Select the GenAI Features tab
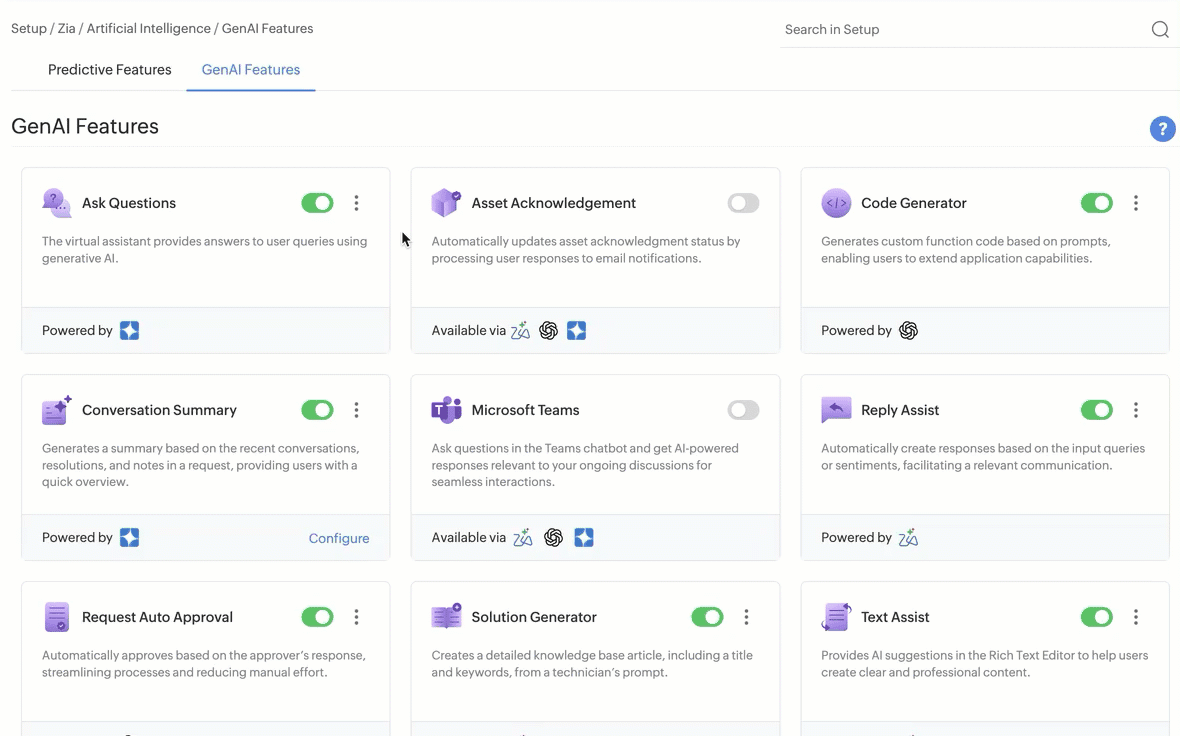1180x736 pixels. [251, 70]
